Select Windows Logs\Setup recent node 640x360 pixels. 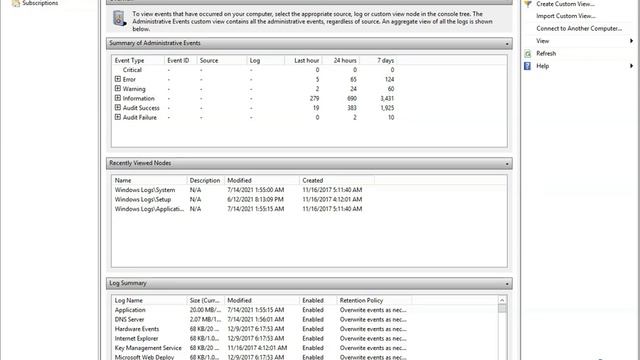(x=143, y=199)
